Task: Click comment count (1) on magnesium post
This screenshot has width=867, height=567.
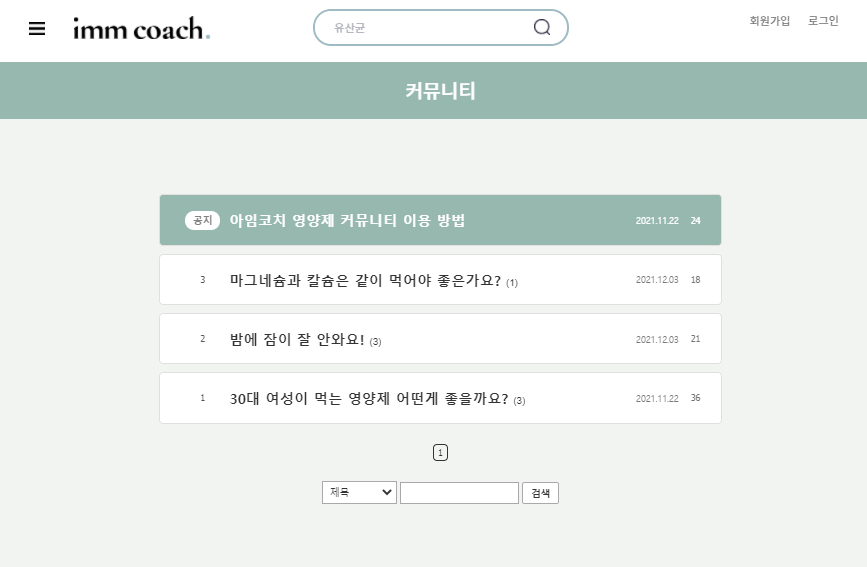Action: point(512,283)
